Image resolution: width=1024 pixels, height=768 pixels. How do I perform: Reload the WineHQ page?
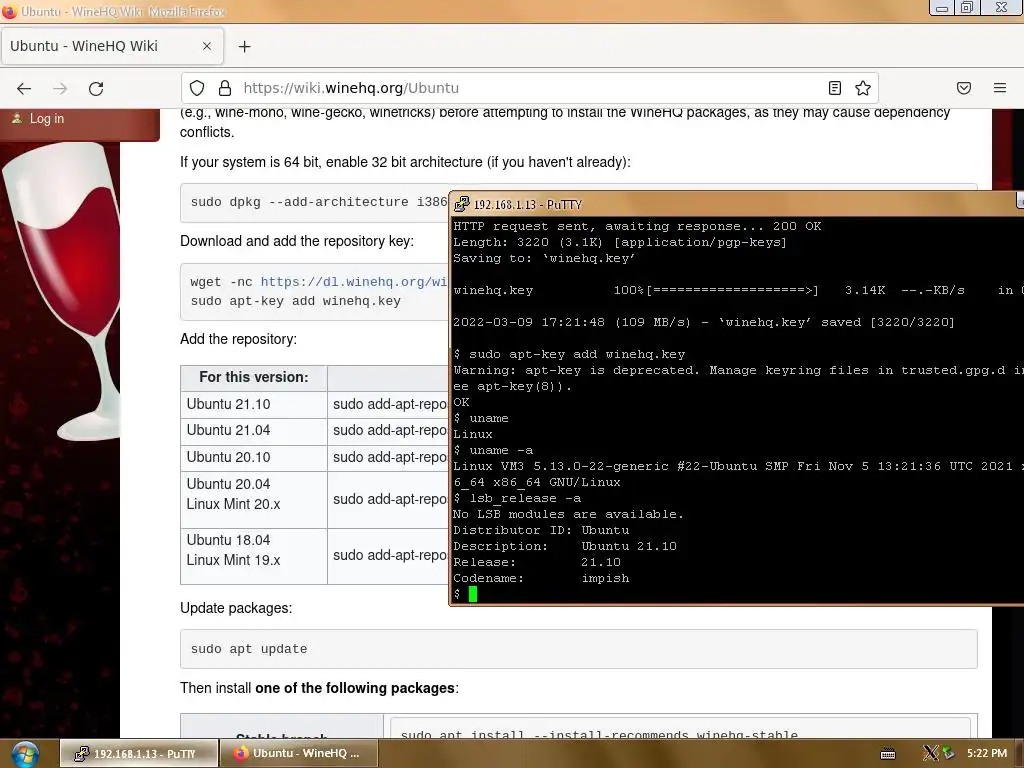point(96,88)
